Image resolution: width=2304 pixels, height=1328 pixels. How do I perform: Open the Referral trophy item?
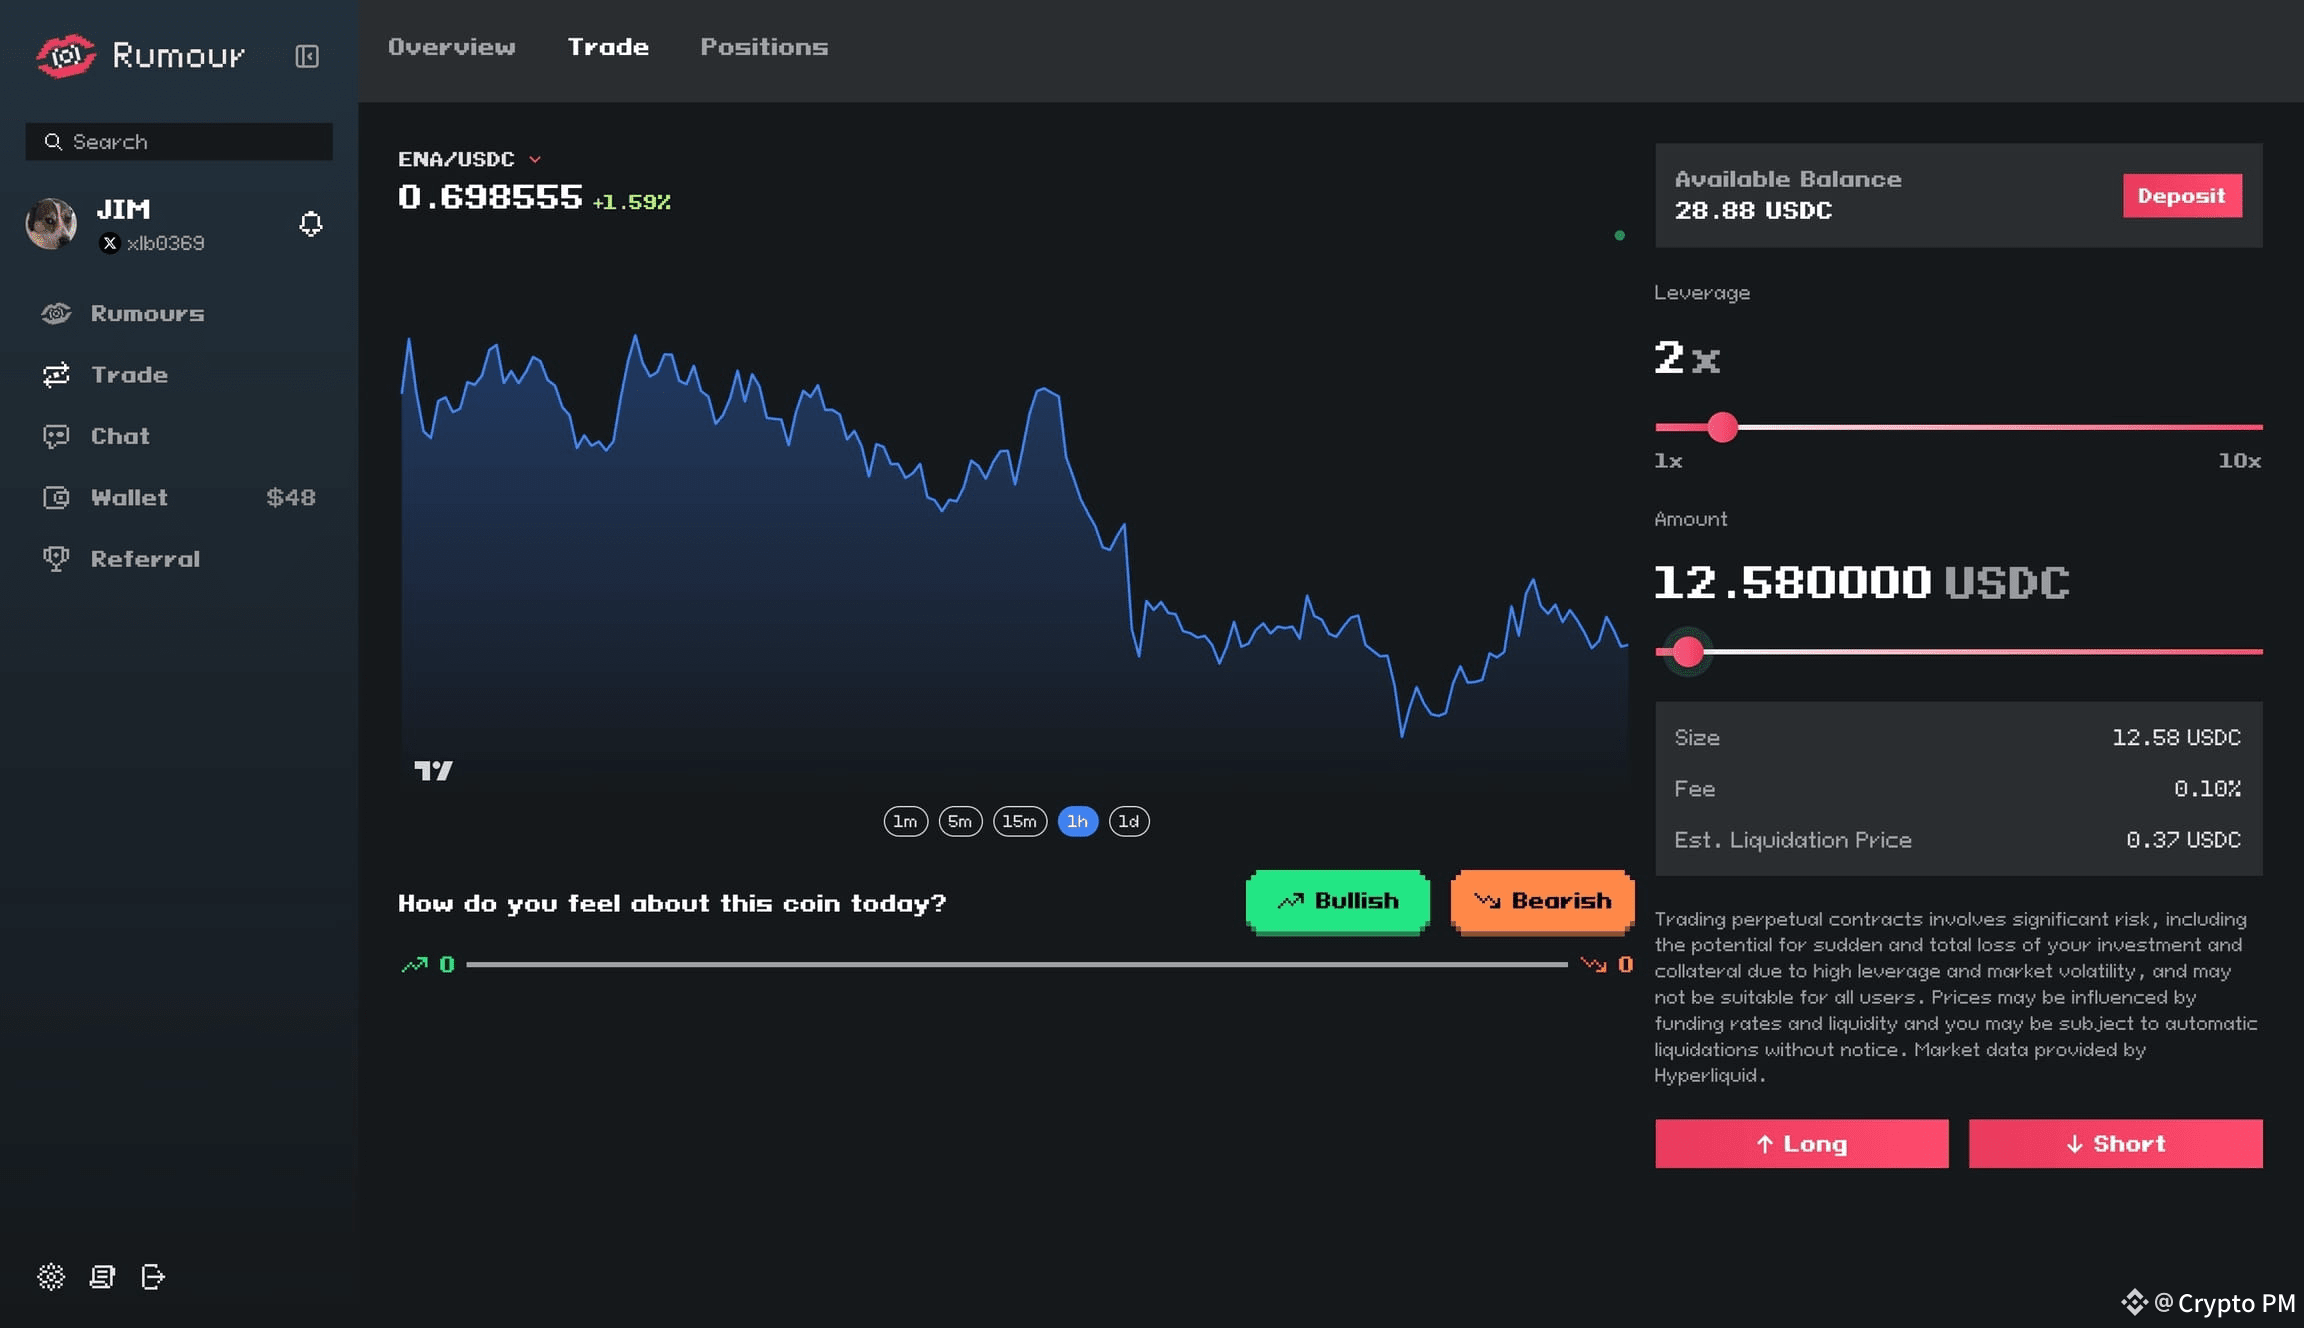[x=145, y=559]
